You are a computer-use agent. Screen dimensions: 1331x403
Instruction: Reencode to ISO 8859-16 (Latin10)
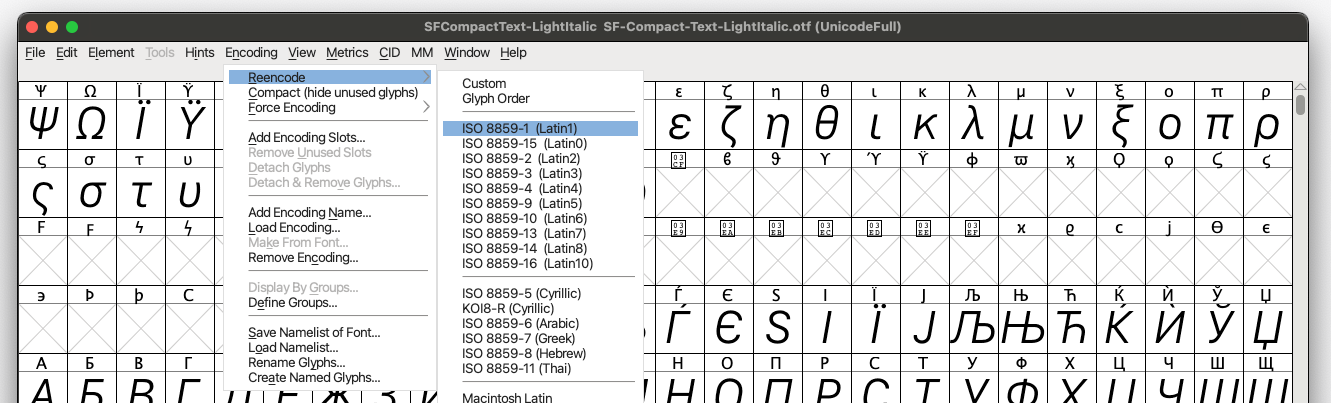coord(540,263)
